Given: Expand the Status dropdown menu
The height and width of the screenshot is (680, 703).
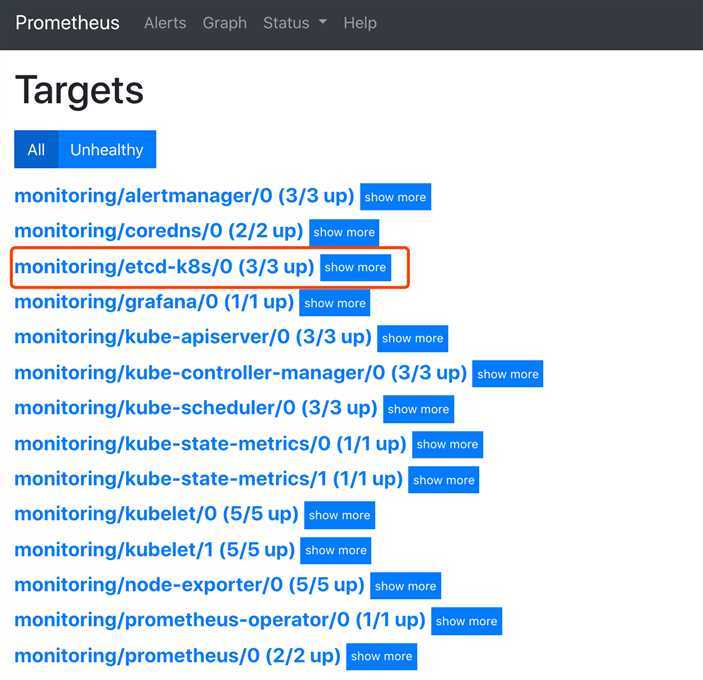Looking at the screenshot, I should coord(295,23).
